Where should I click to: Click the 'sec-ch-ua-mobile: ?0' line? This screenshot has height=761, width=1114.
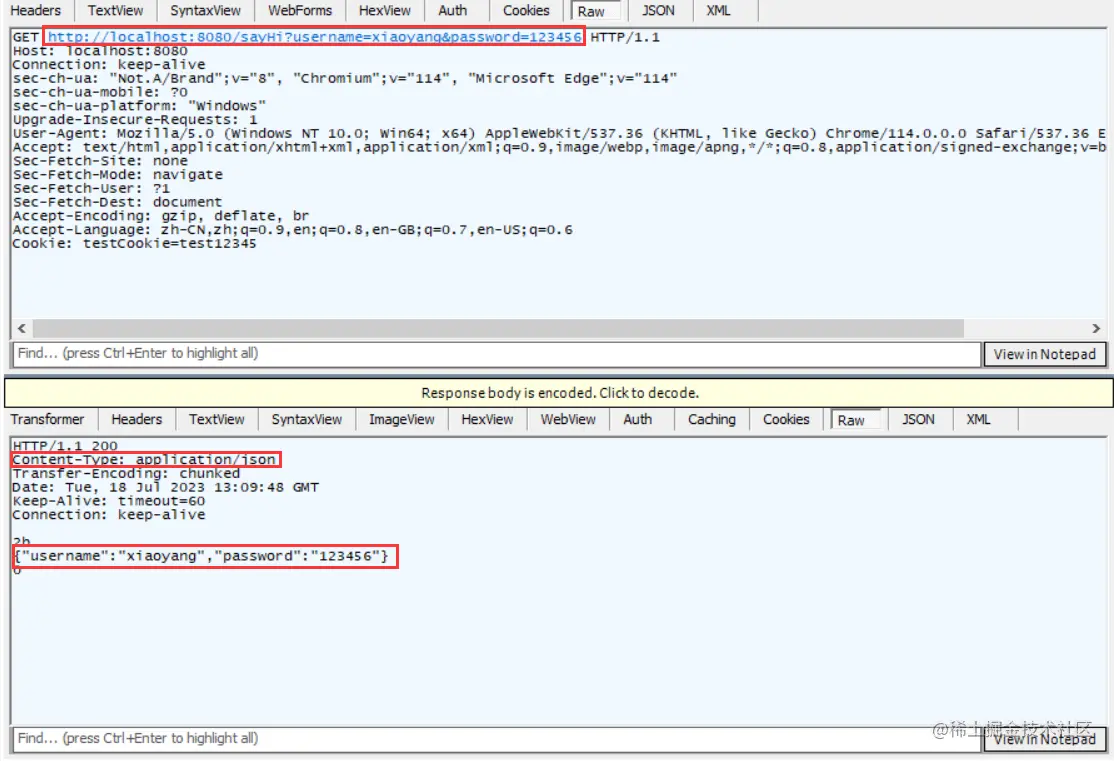point(100,92)
